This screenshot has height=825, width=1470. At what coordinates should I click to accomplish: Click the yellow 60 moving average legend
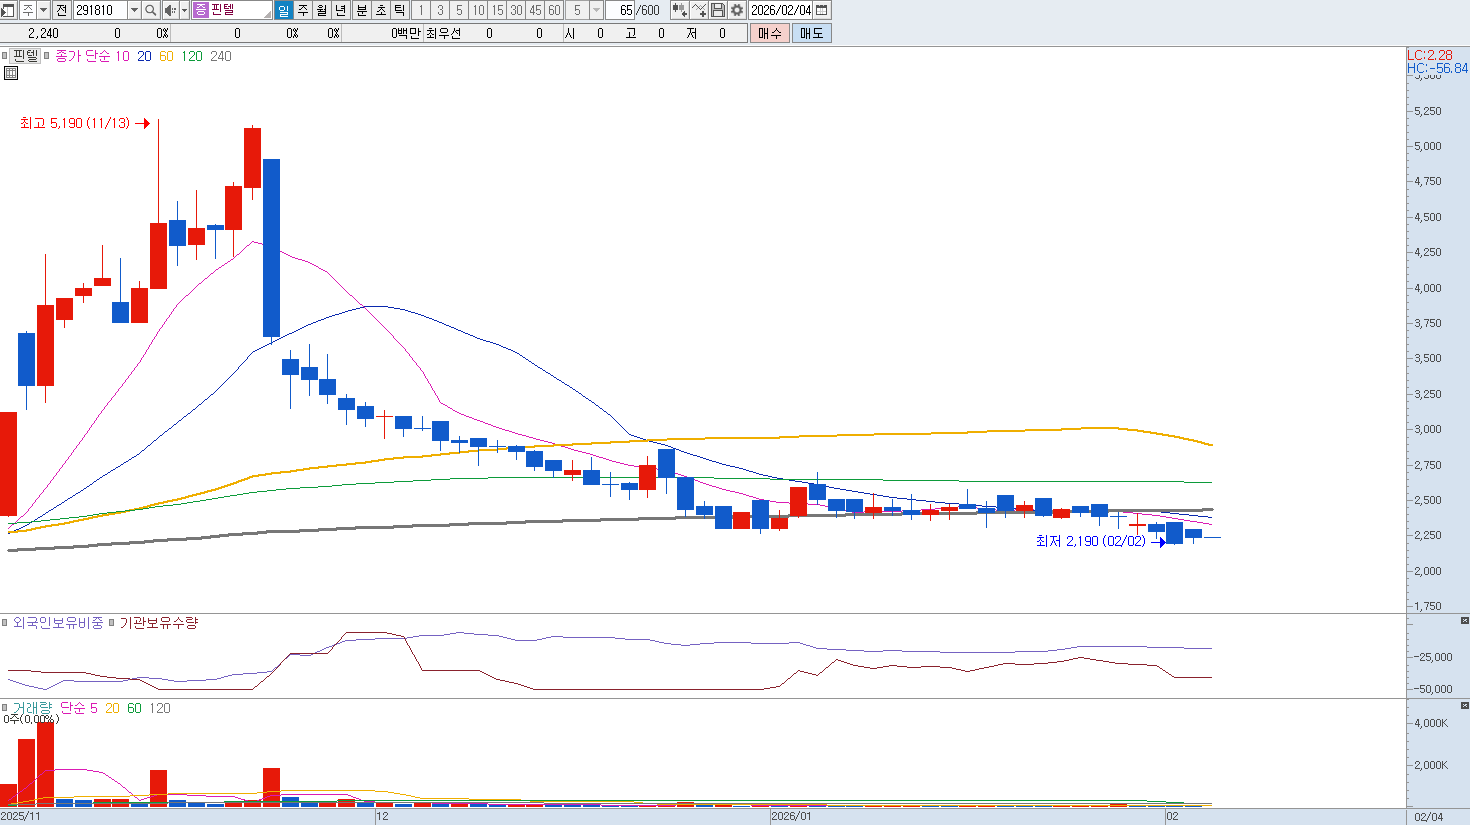tap(166, 57)
